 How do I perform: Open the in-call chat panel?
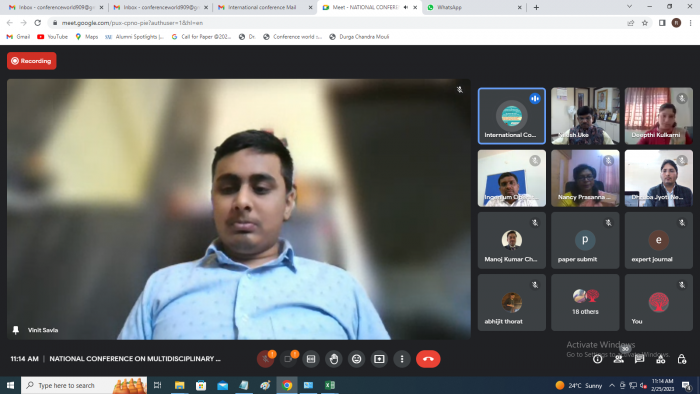pyautogui.click(x=639, y=359)
